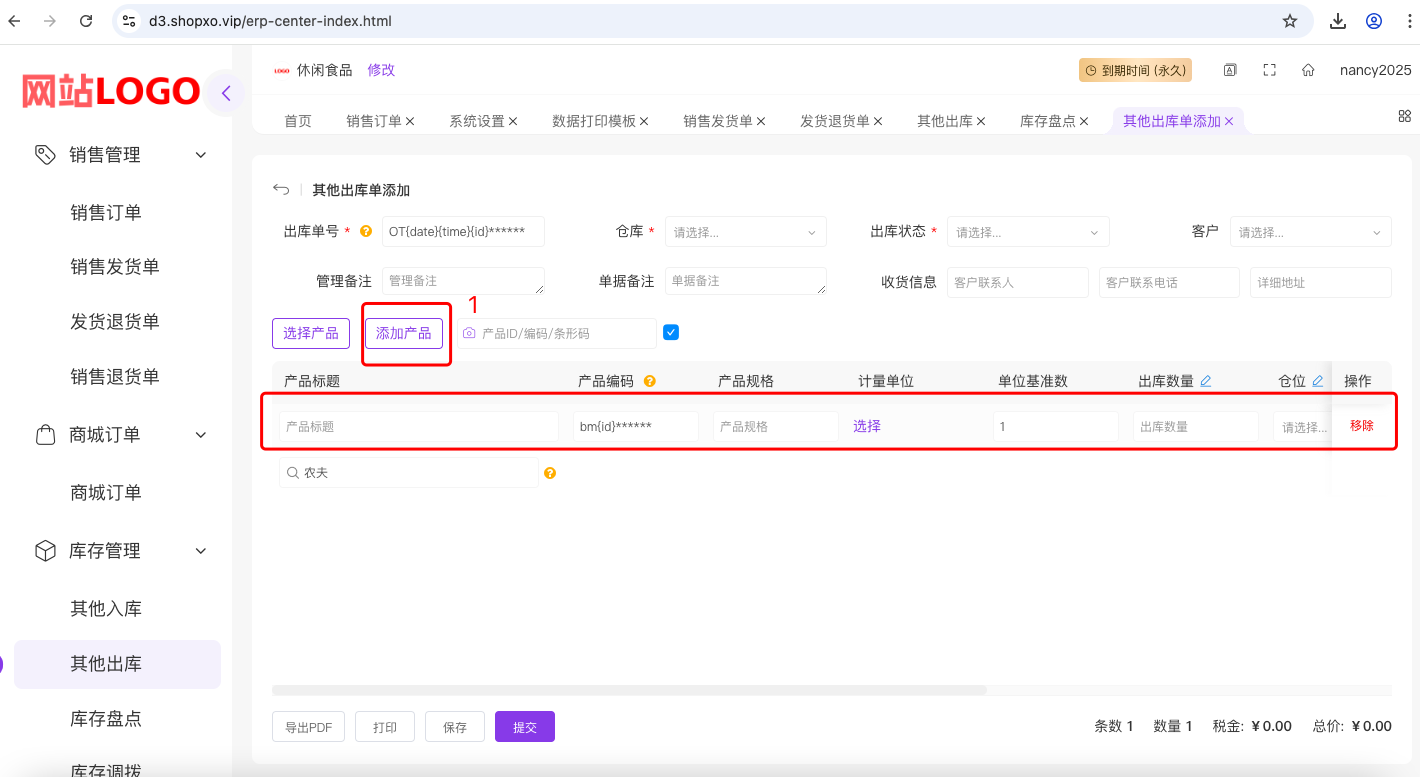The height and width of the screenshot is (777, 1420).
Task: Click the 导出PDF button
Action: (x=309, y=727)
